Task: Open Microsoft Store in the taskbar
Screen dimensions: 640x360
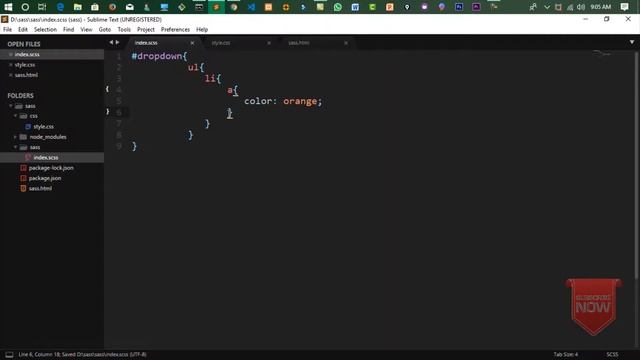Action: point(95,7)
